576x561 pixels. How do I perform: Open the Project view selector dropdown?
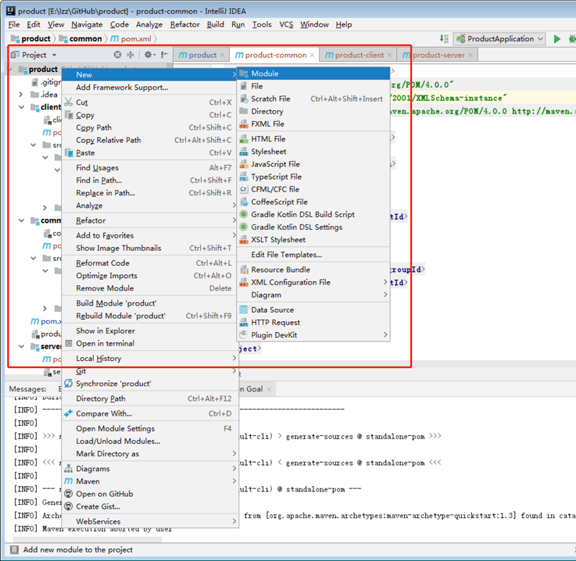click(34, 55)
